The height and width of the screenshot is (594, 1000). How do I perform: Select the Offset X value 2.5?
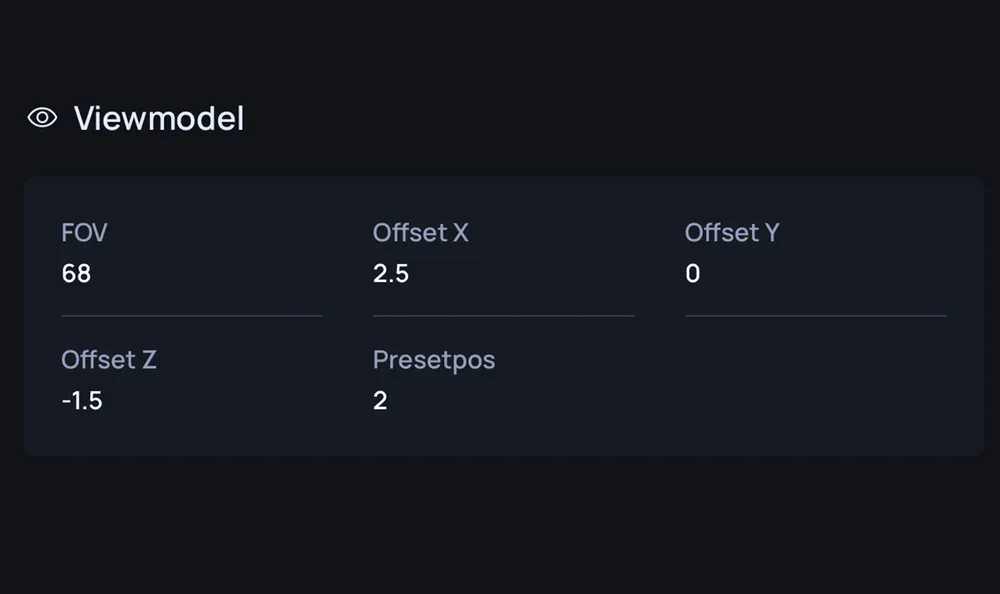point(390,274)
